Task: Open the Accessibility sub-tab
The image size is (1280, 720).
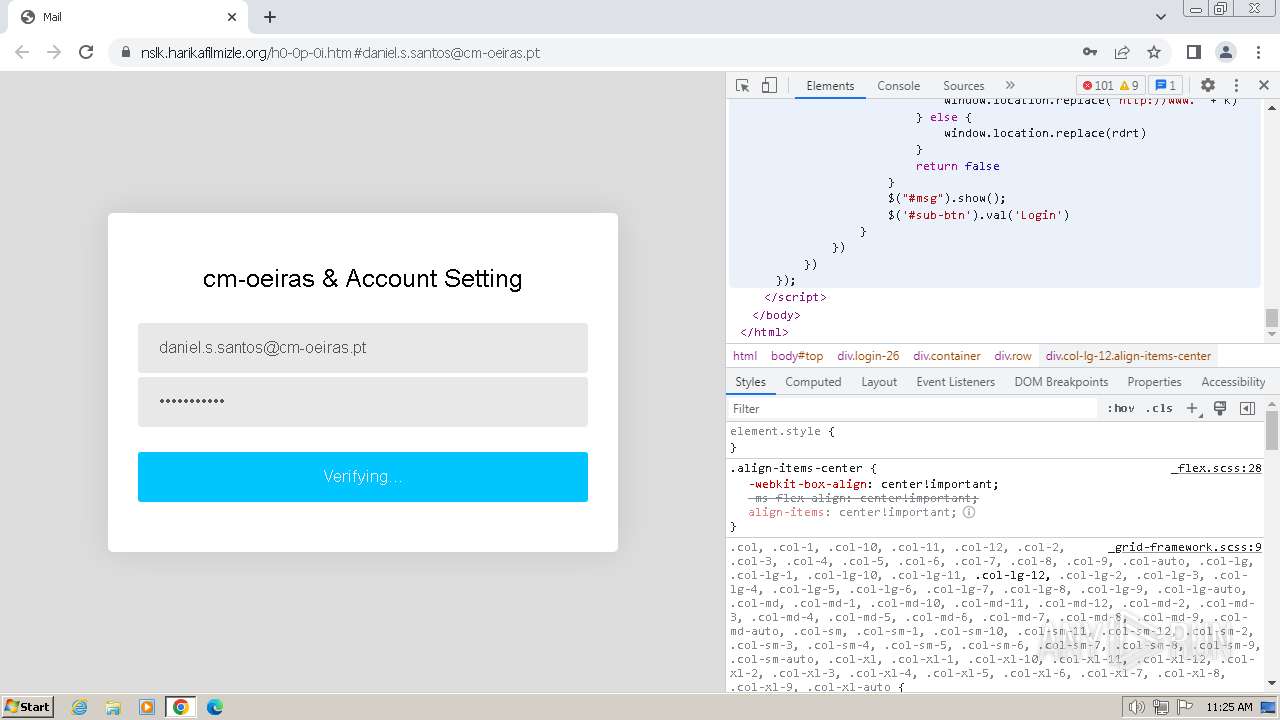Action: 1233,382
